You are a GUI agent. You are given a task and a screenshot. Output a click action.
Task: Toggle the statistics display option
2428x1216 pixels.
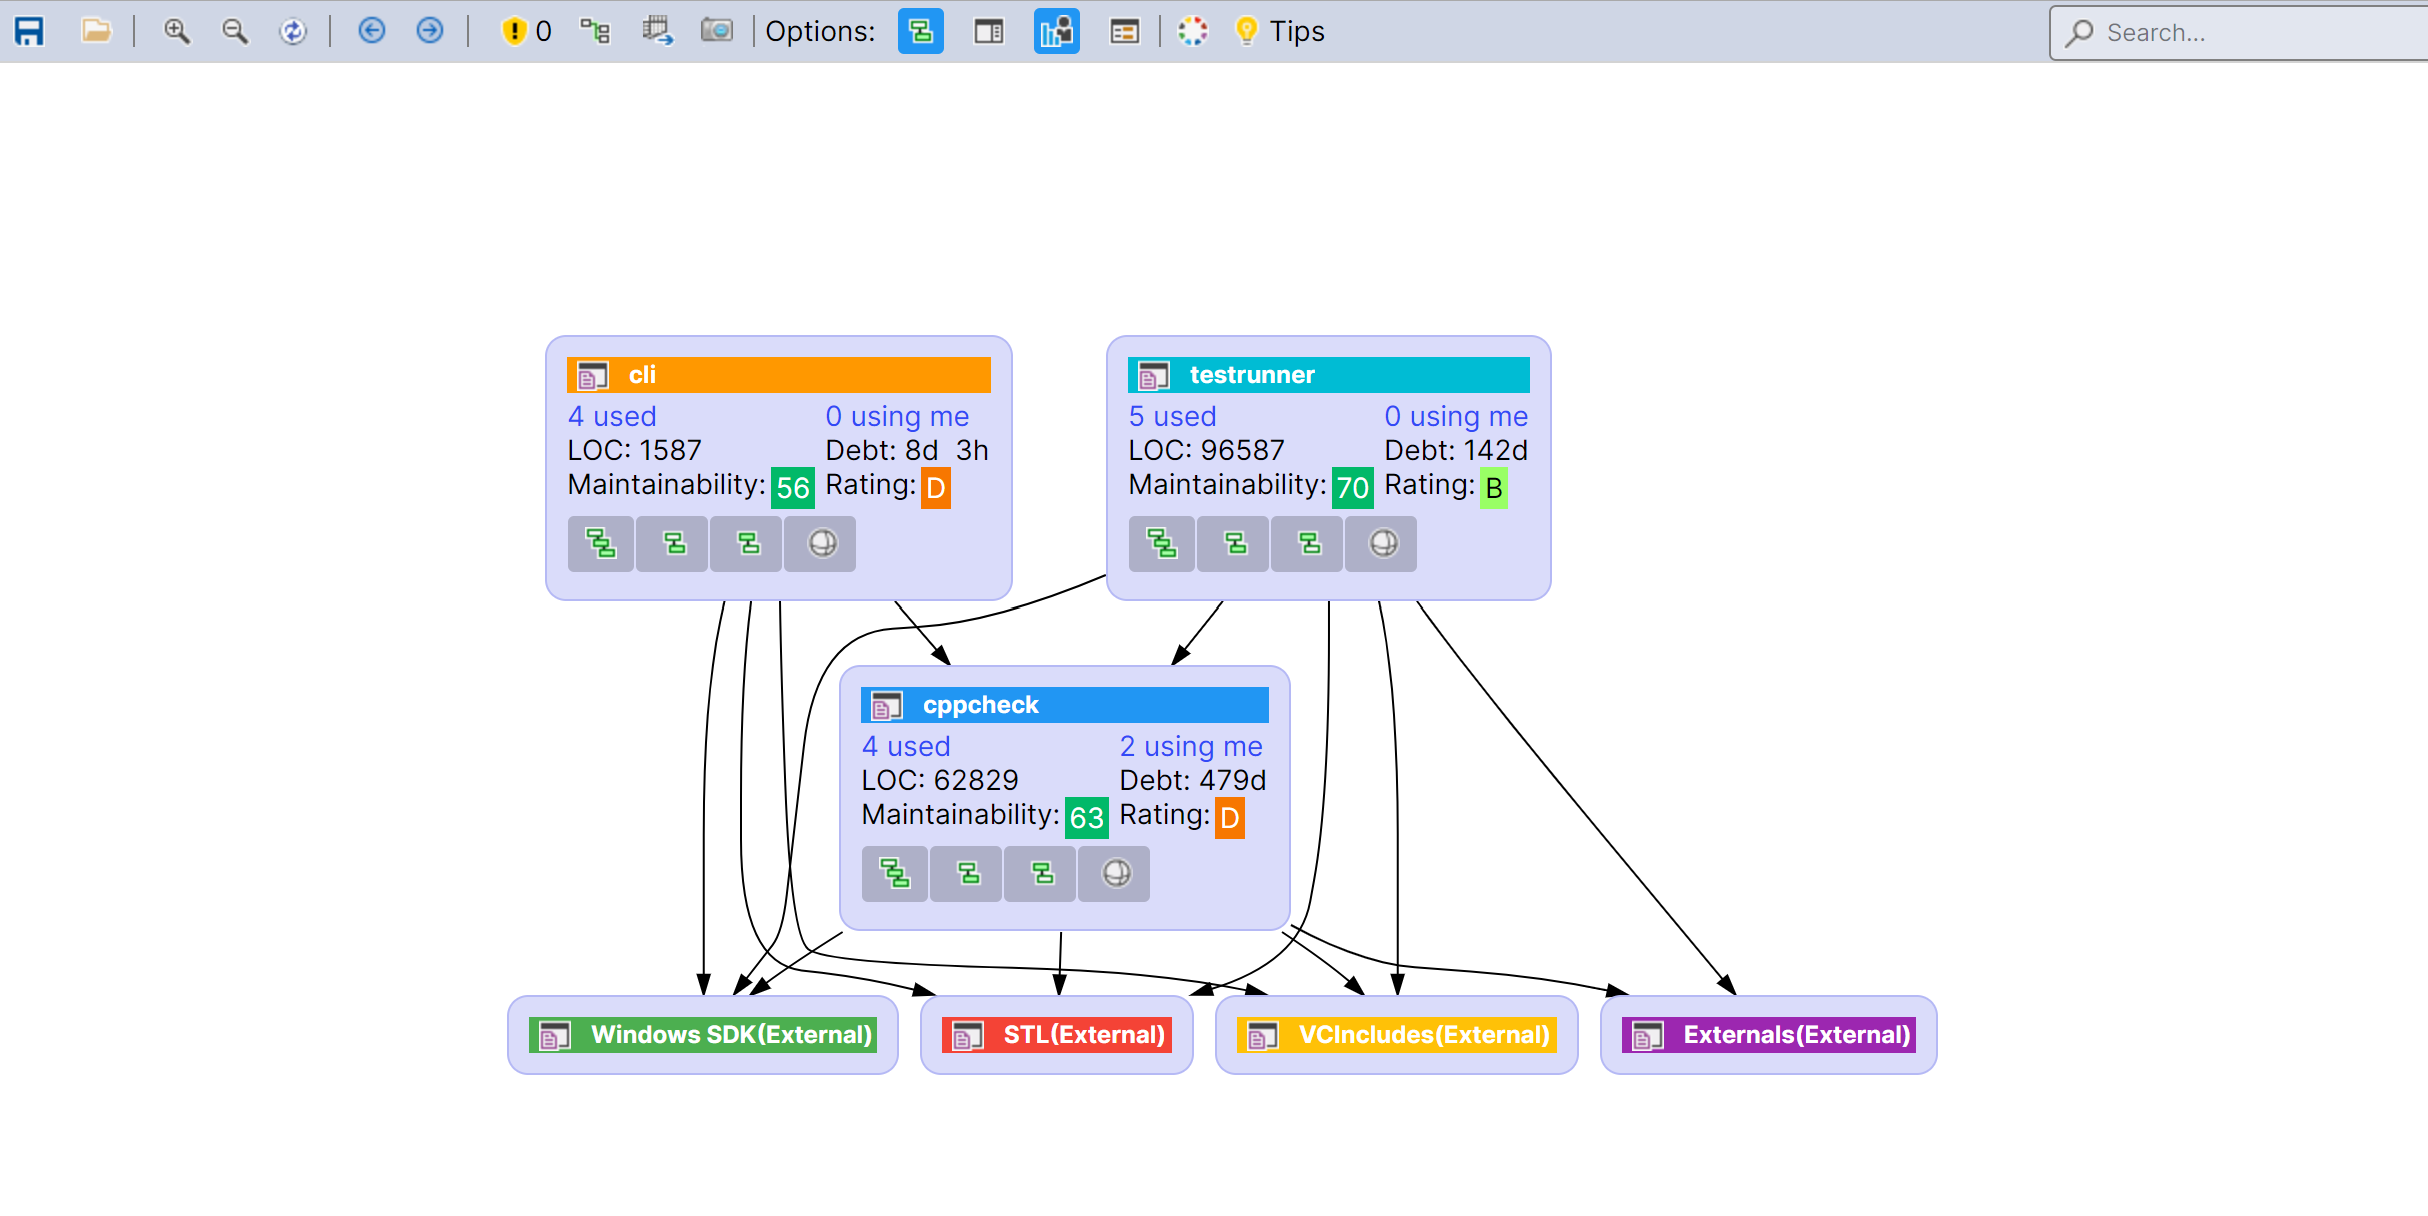pyautogui.click(x=1057, y=31)
